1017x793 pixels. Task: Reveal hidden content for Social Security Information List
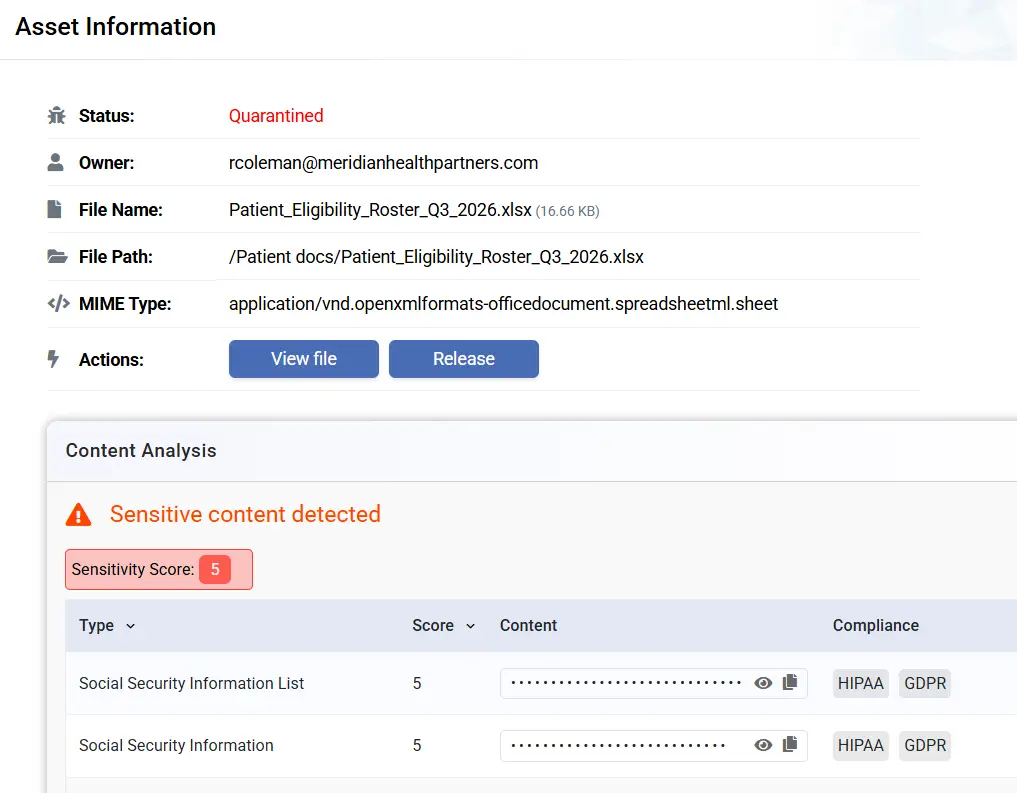click(763, 683)
